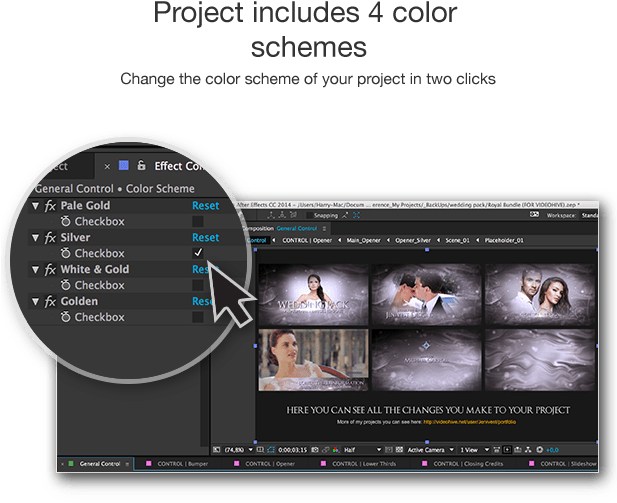Toggle mask and shape path visibility icon
Viewport: 617px width, 503px height.
(x=271, y=450)
